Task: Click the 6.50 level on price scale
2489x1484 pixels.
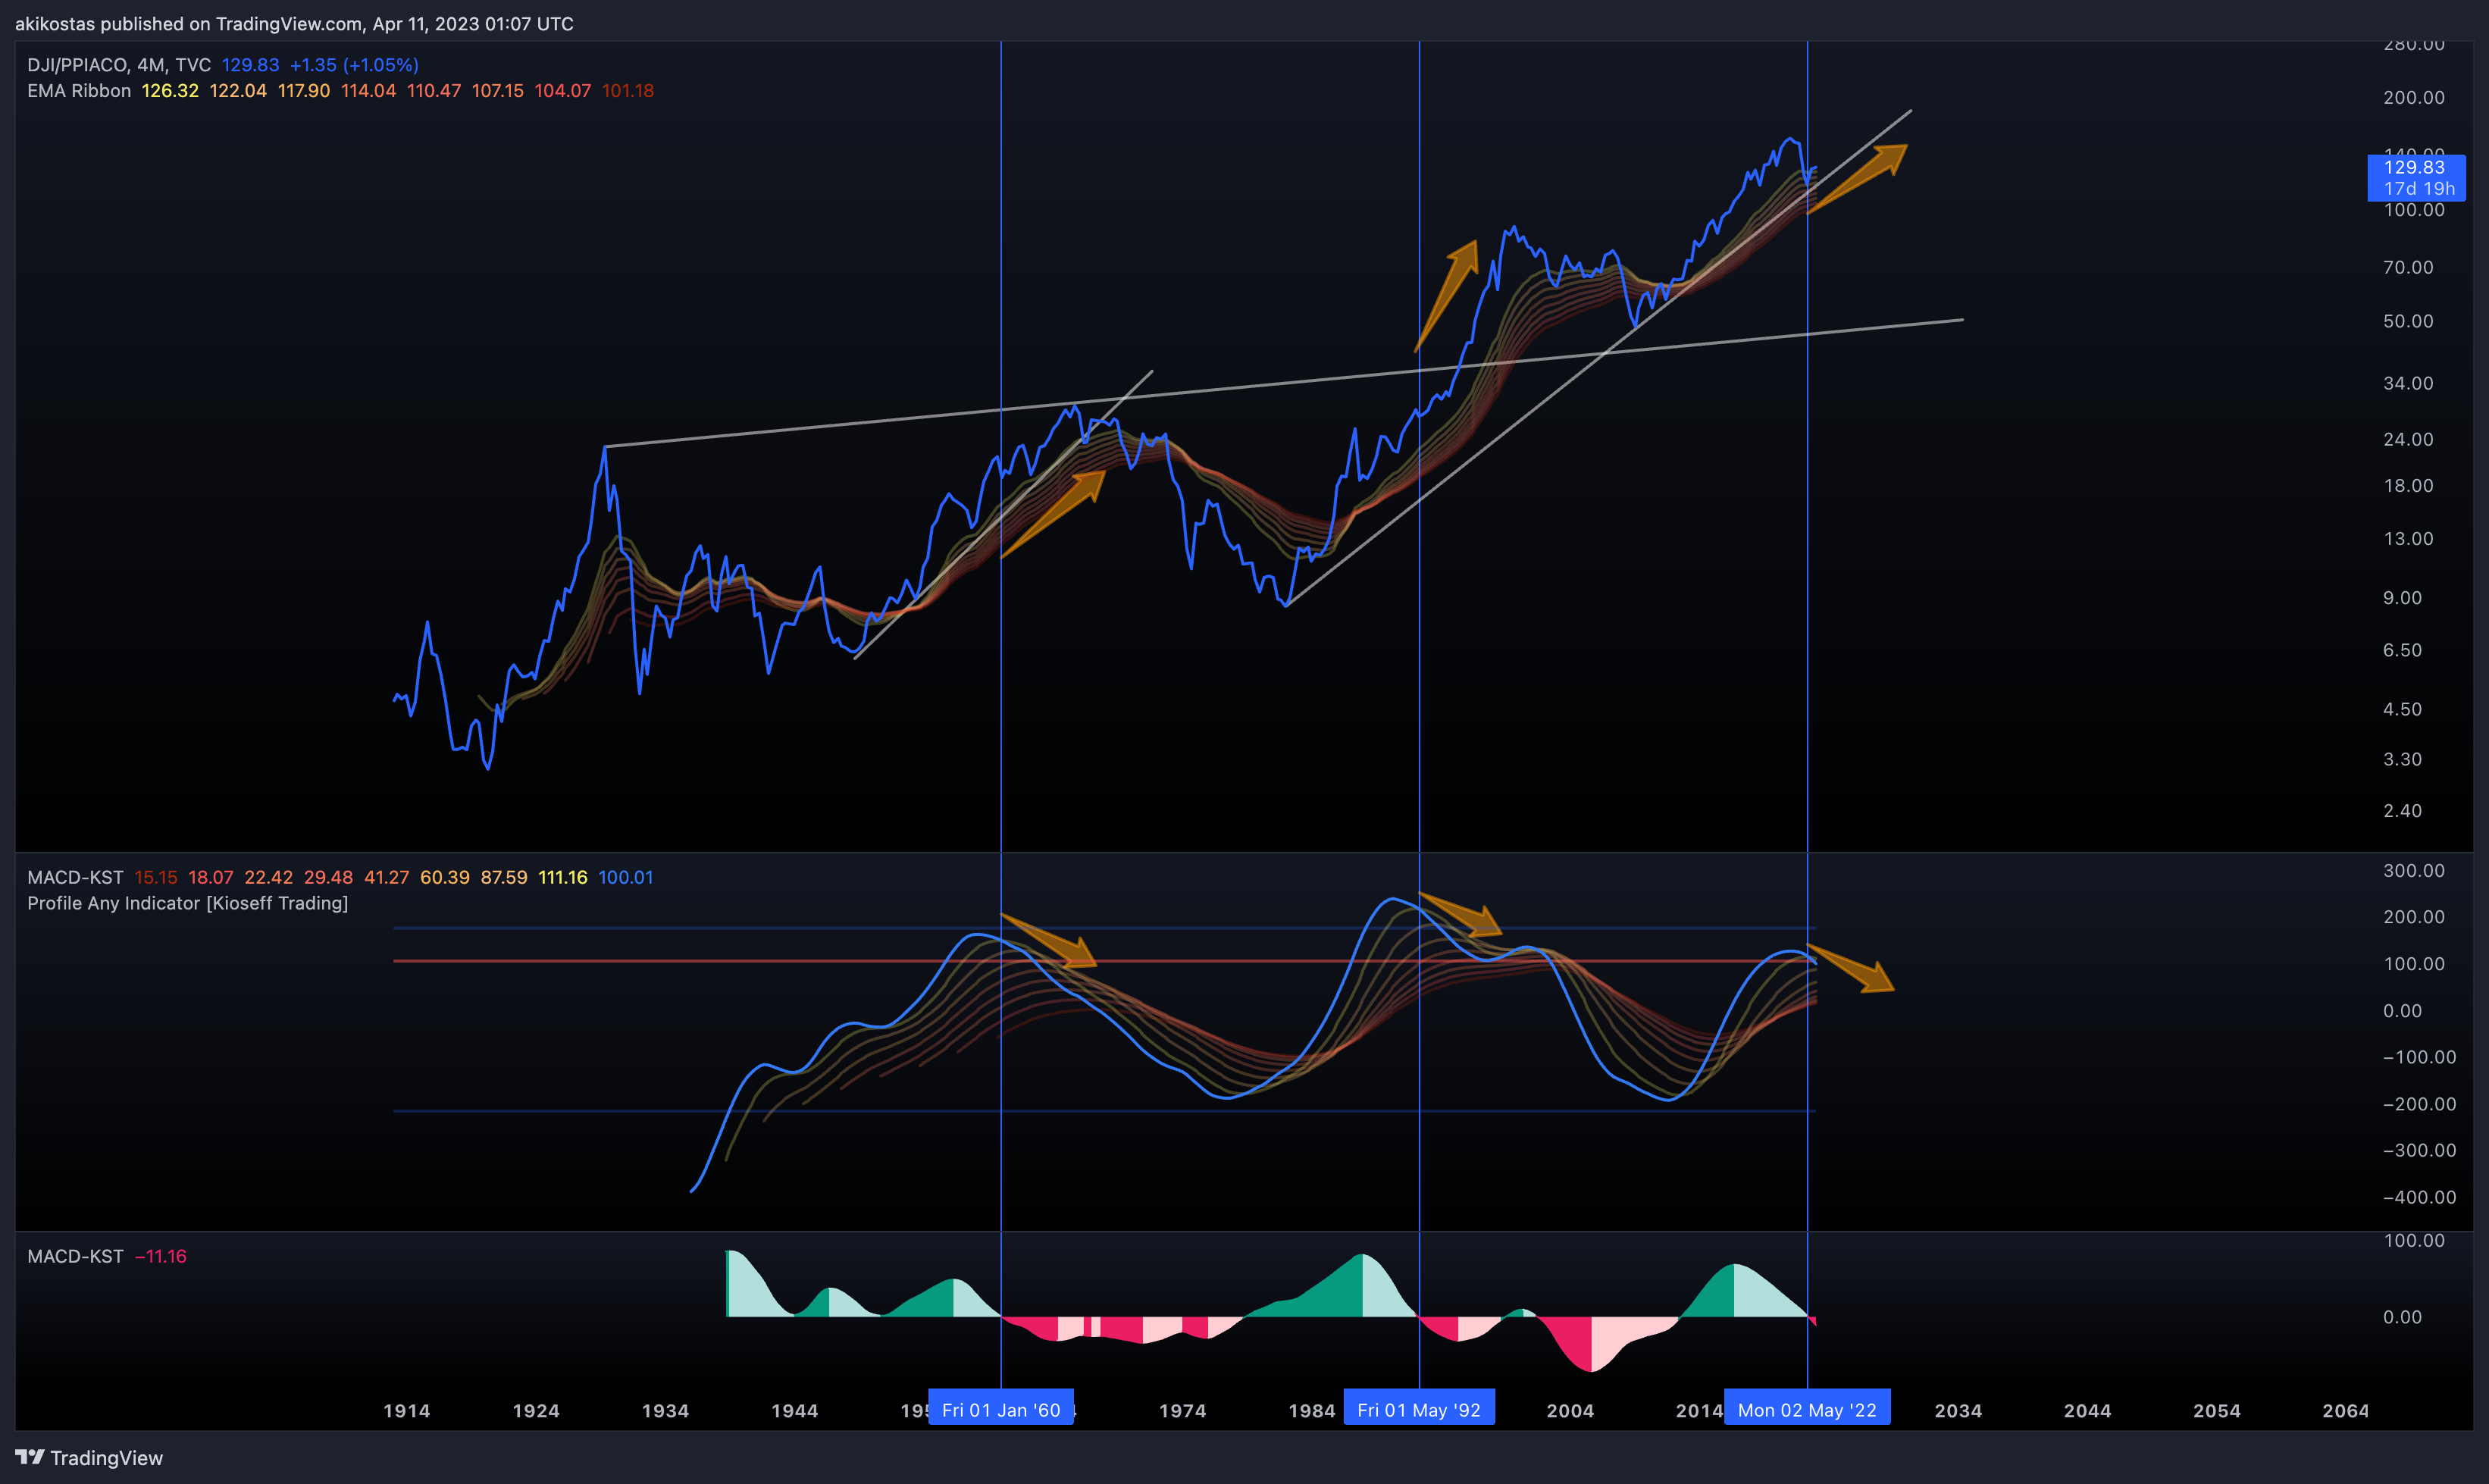Action: [2402, 651]
